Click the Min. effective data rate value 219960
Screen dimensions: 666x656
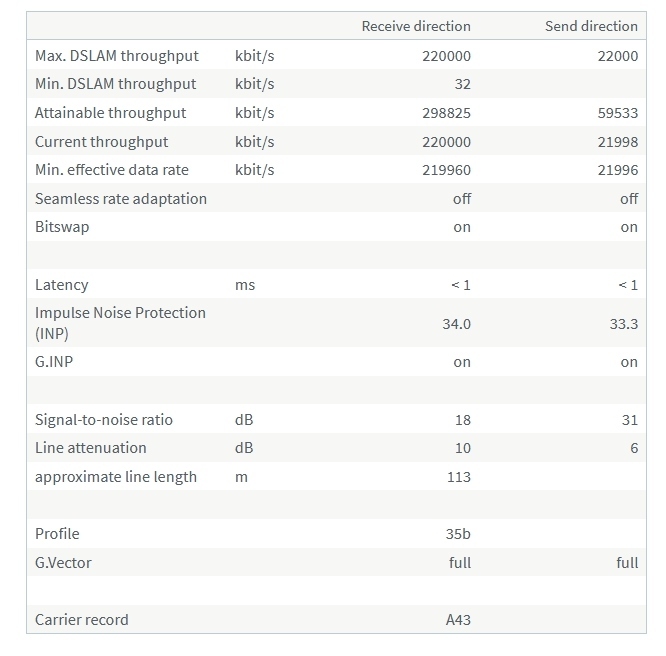coord(446,170)
